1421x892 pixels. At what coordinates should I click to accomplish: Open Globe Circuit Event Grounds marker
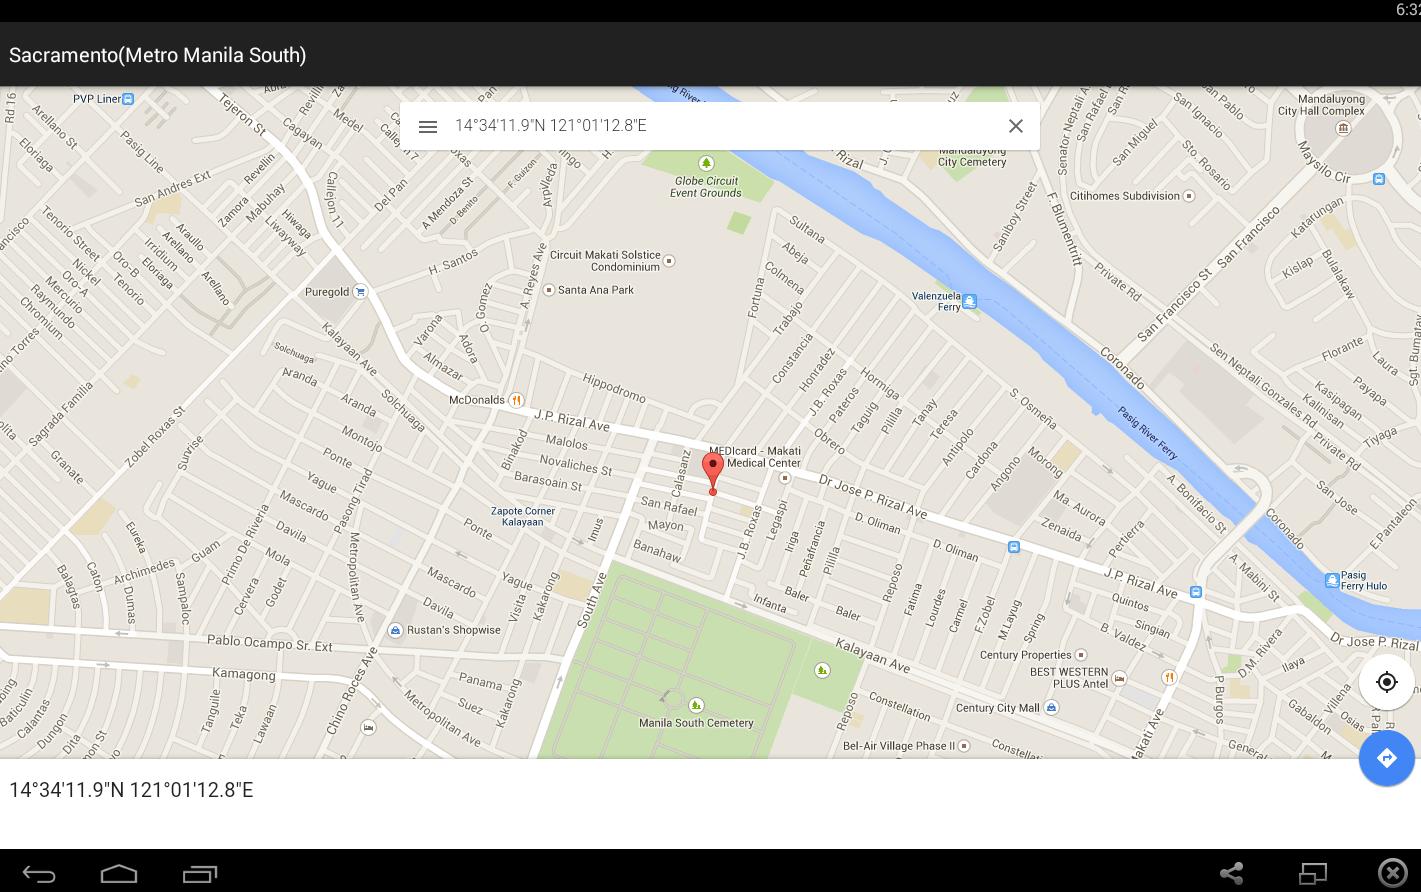pyautogui.click(x=706, y=163)
